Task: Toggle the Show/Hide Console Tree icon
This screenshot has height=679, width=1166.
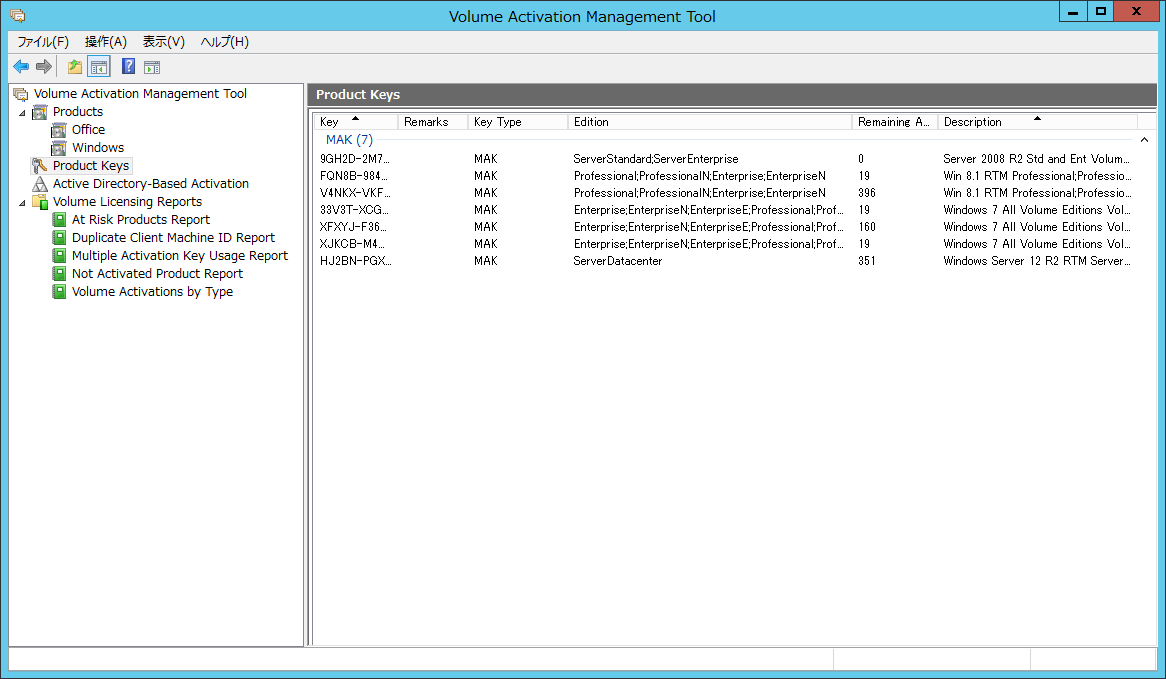Action: pyautogui.click(x=98, y=67)
